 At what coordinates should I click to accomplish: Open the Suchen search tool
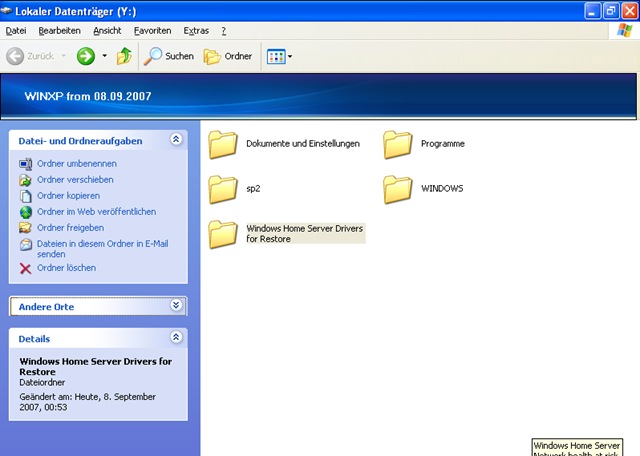(169, 56)
